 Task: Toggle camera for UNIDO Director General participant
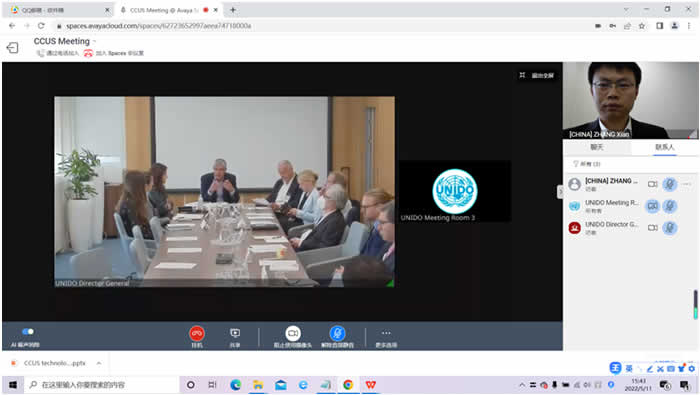click(653, 228)
